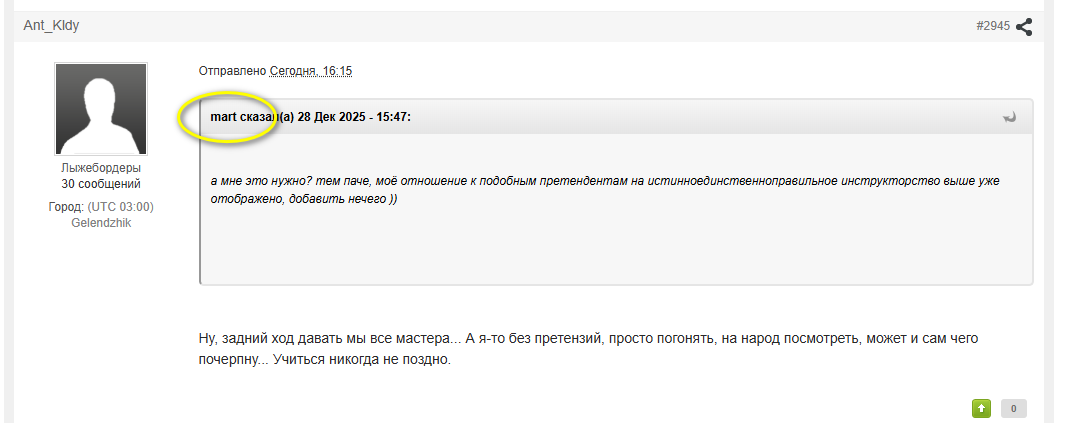Click the Gelendzhik city text
Screen dimensions: 1069x423
coord(101,223)
